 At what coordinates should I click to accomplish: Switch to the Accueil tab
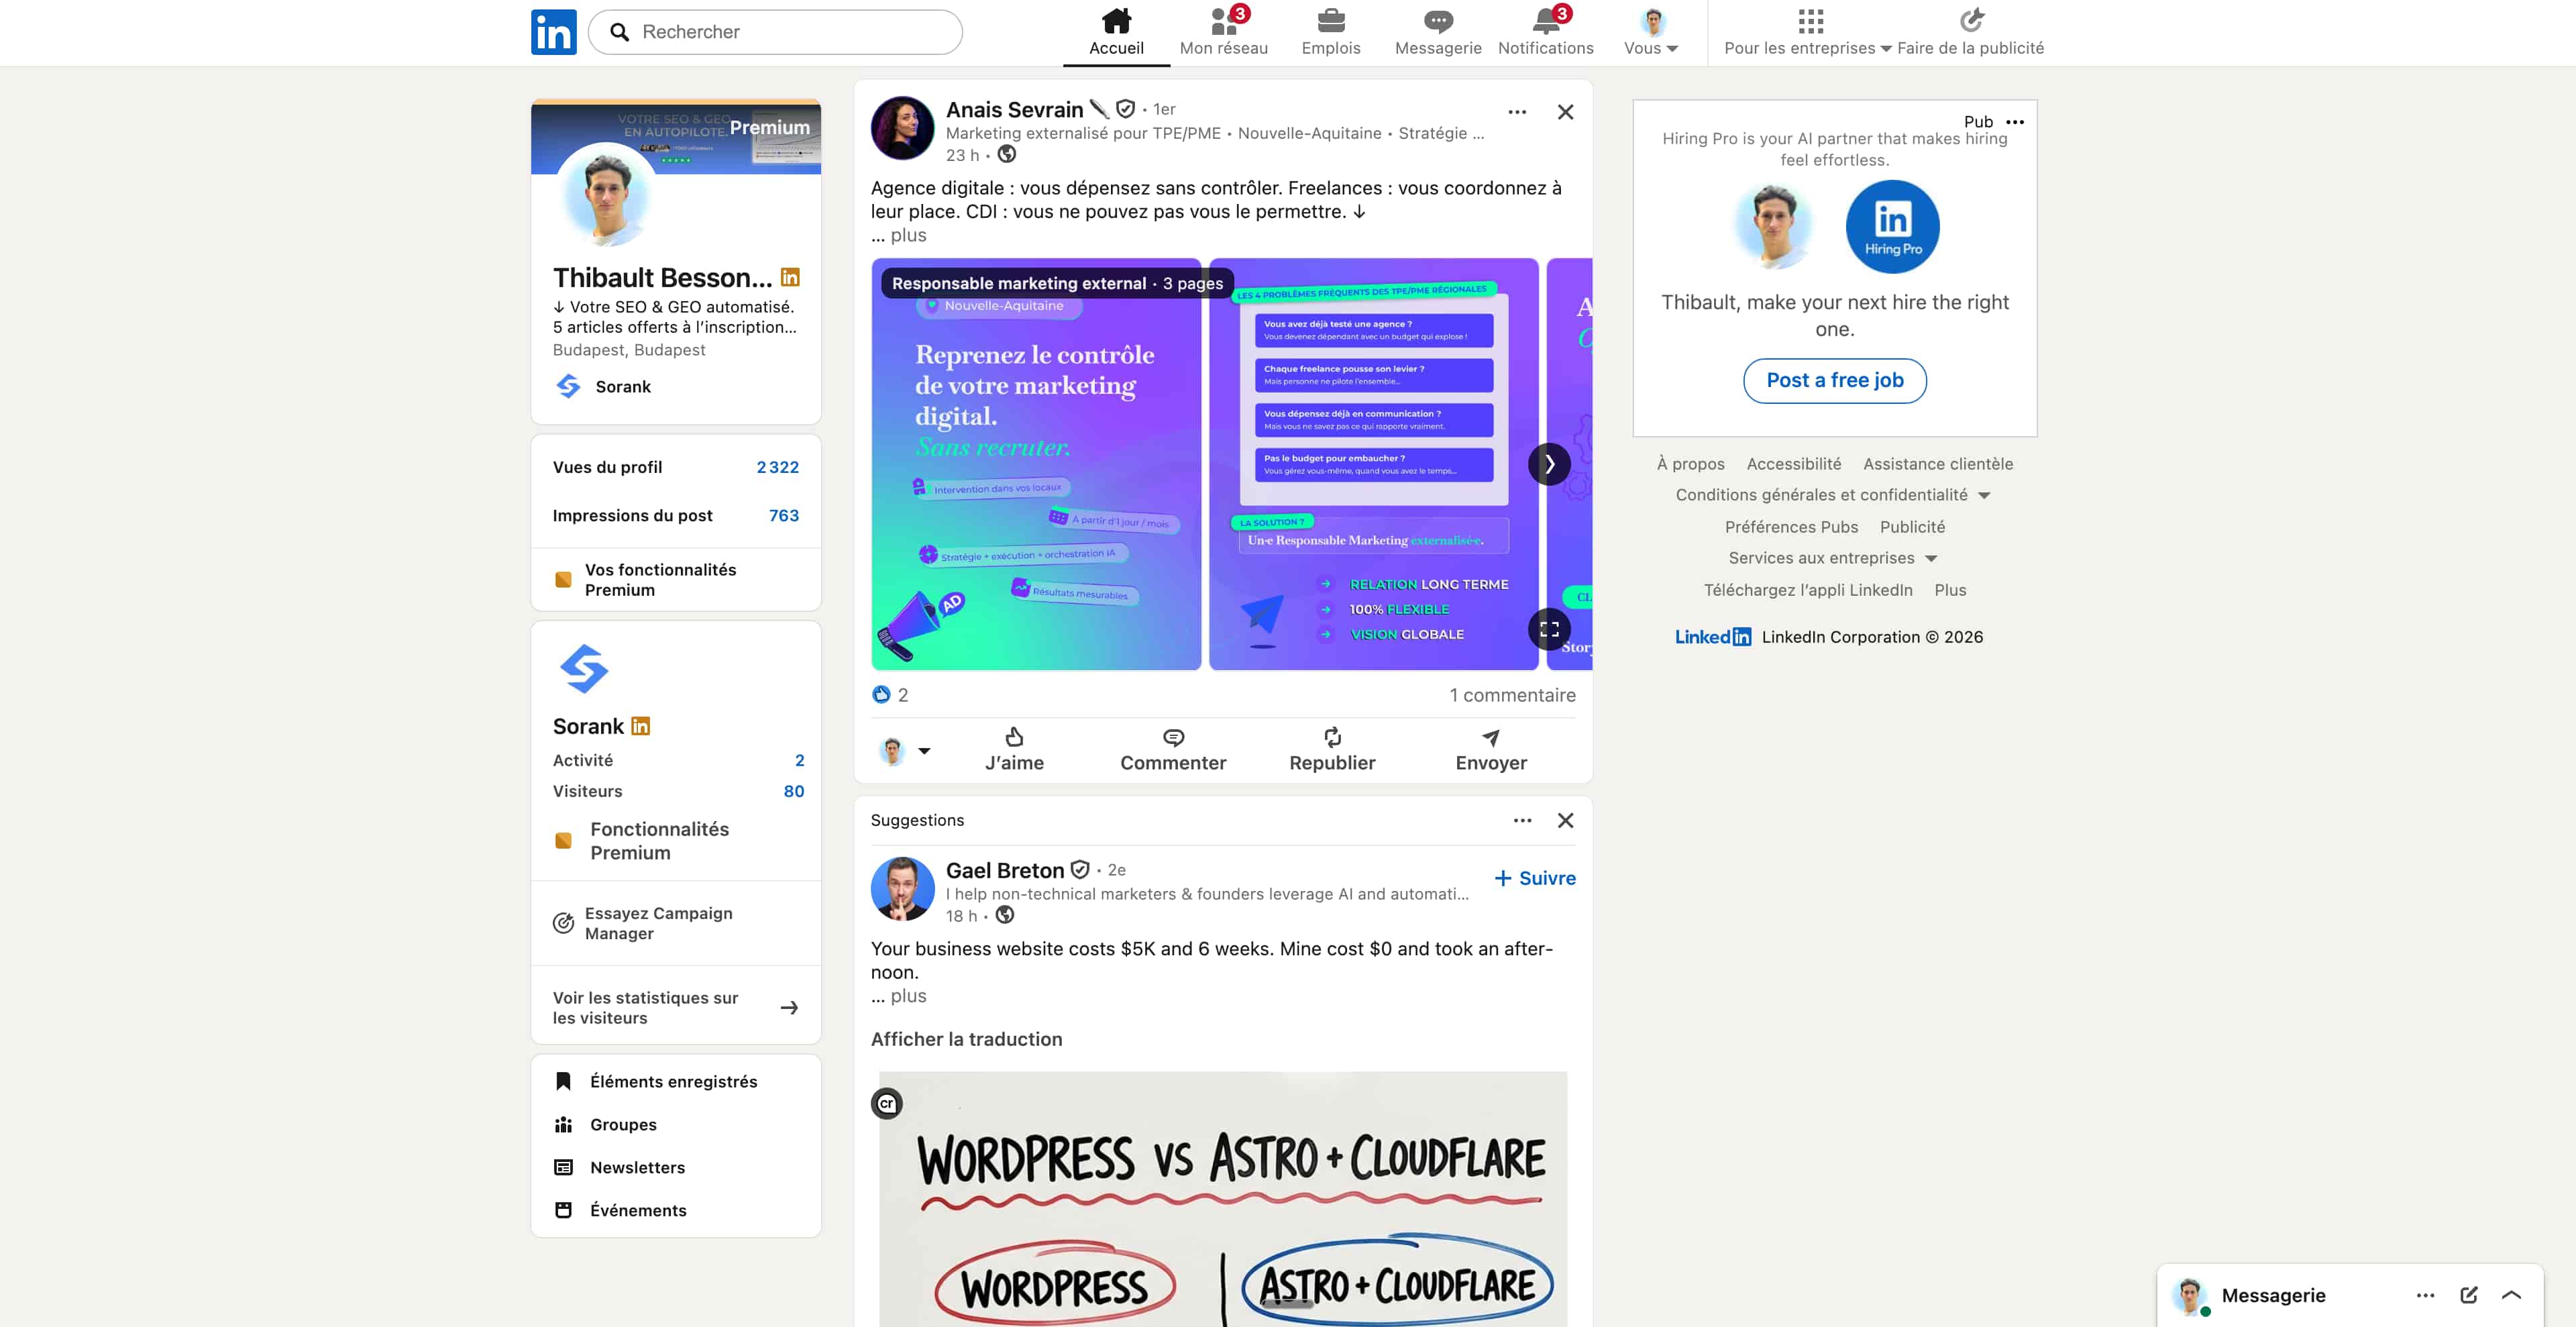1115,30
